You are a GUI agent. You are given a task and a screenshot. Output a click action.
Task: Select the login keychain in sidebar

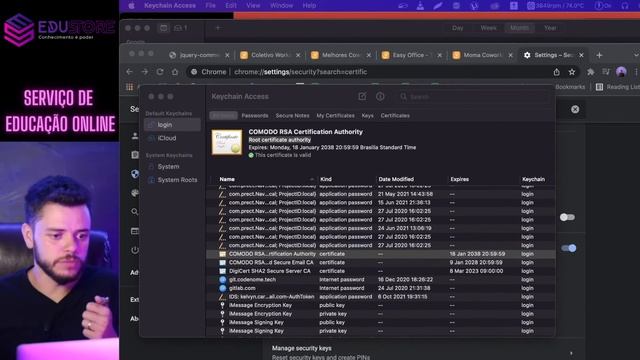172,125
